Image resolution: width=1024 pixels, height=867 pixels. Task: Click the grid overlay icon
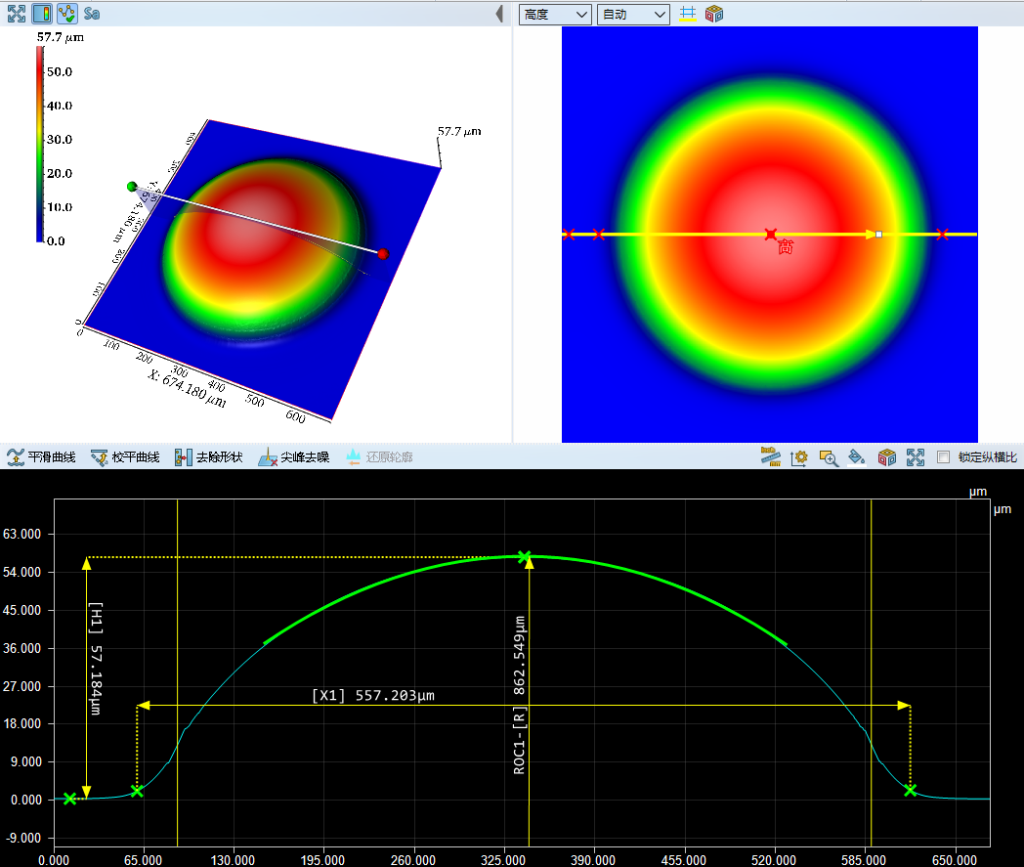[688, 14]
